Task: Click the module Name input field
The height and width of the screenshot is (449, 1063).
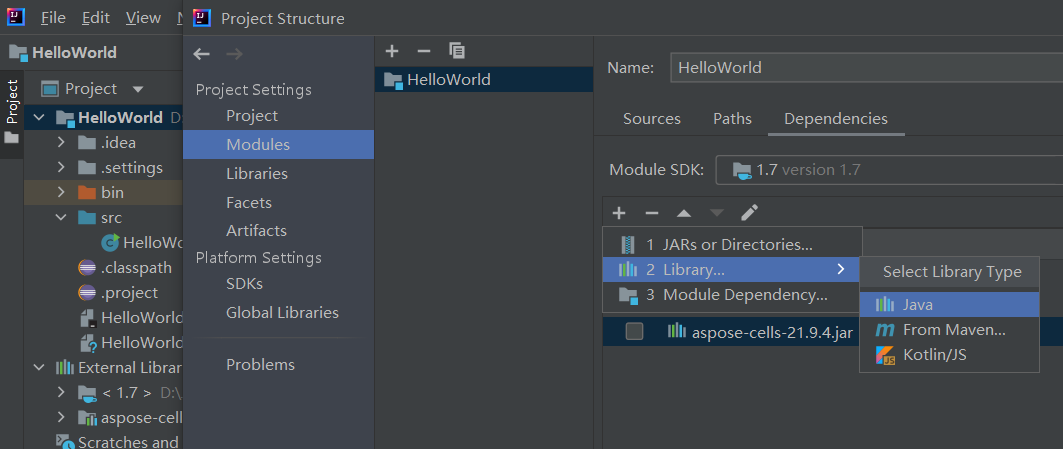Action: click(x=866, y=68)
